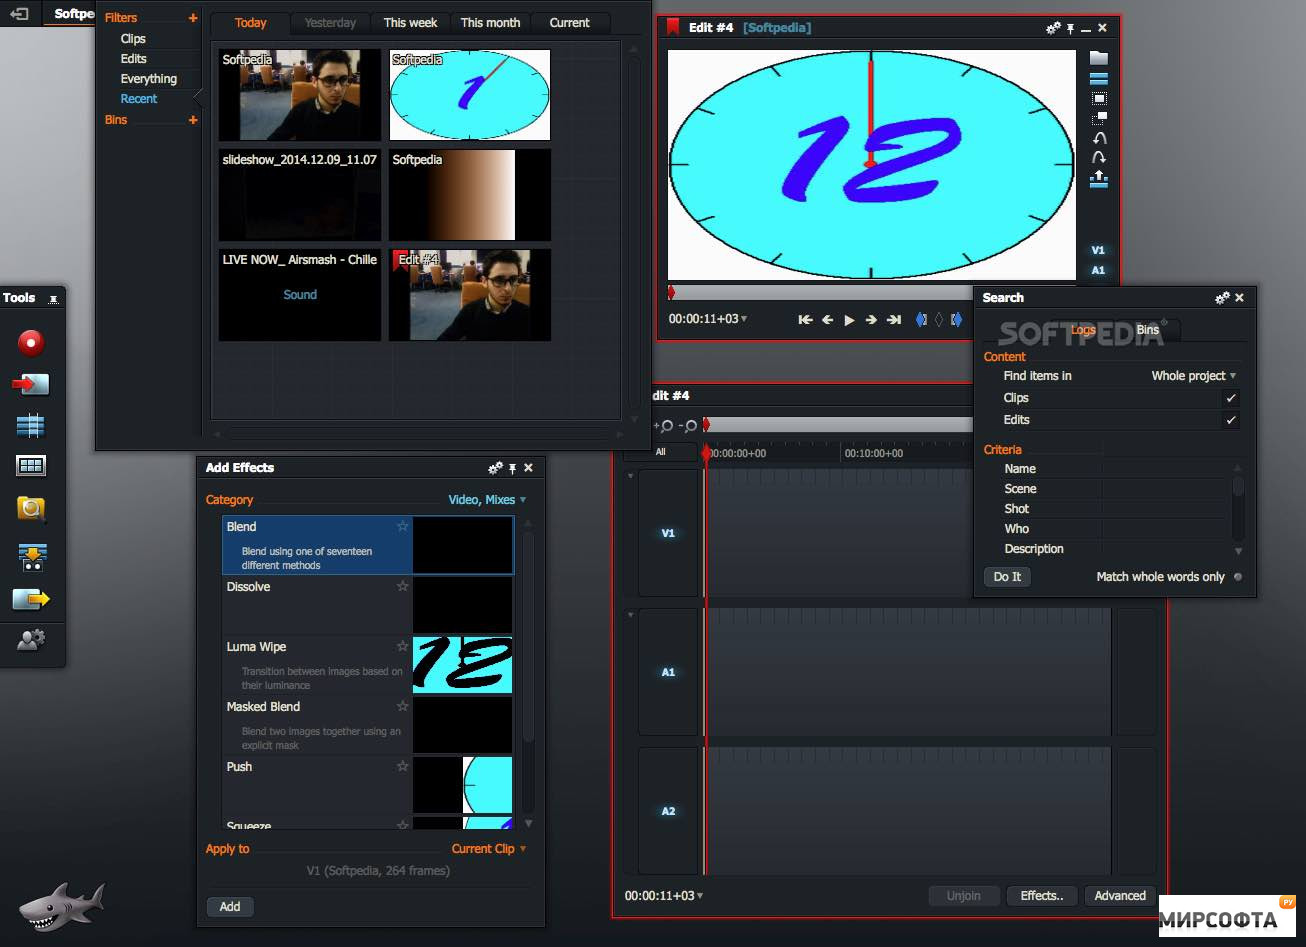Viewport: 1306px width, 947px height.
Task: Toggle the A1 track button in the viewer
Action: coord(1098,270)
